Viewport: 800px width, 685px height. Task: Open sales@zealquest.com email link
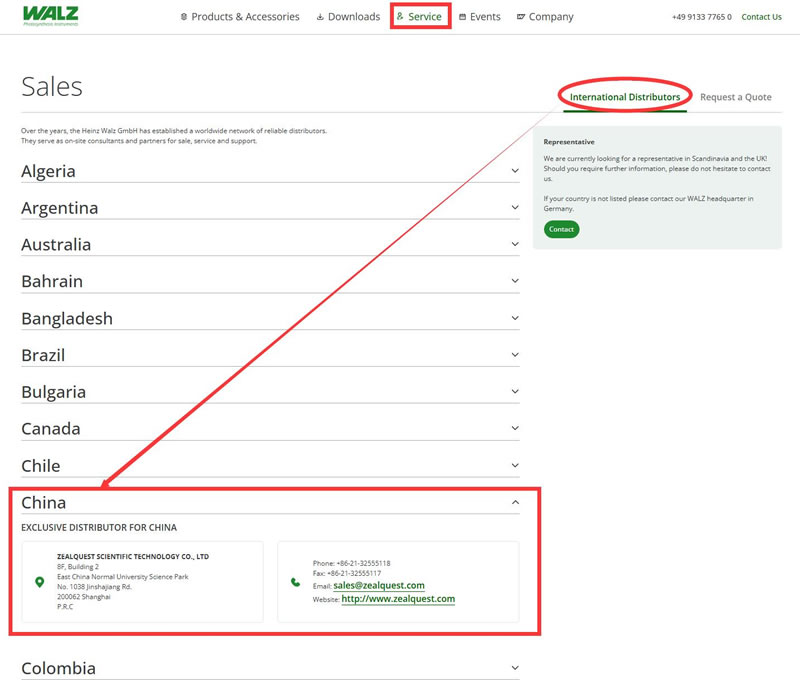coord(379,585)
